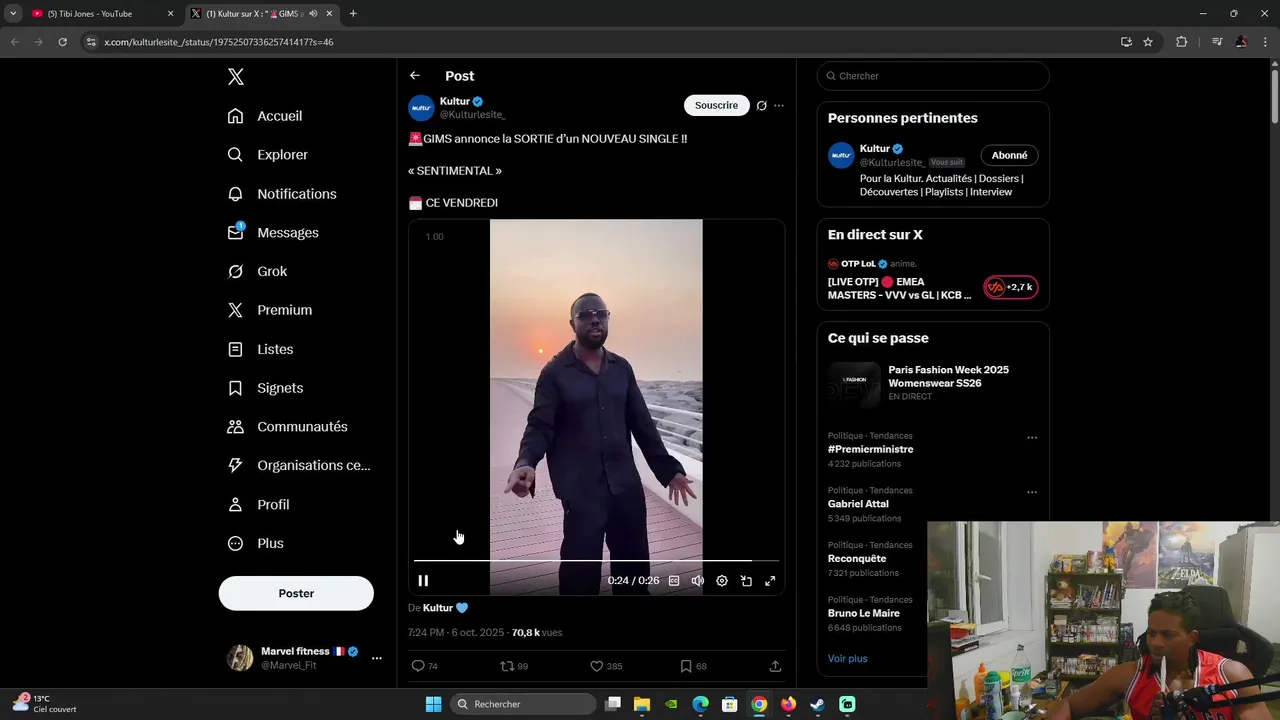The width and height of the screenshot is (1280, 720).
Task: Open the Gabriel Attal trend
Action: point(858,504)
